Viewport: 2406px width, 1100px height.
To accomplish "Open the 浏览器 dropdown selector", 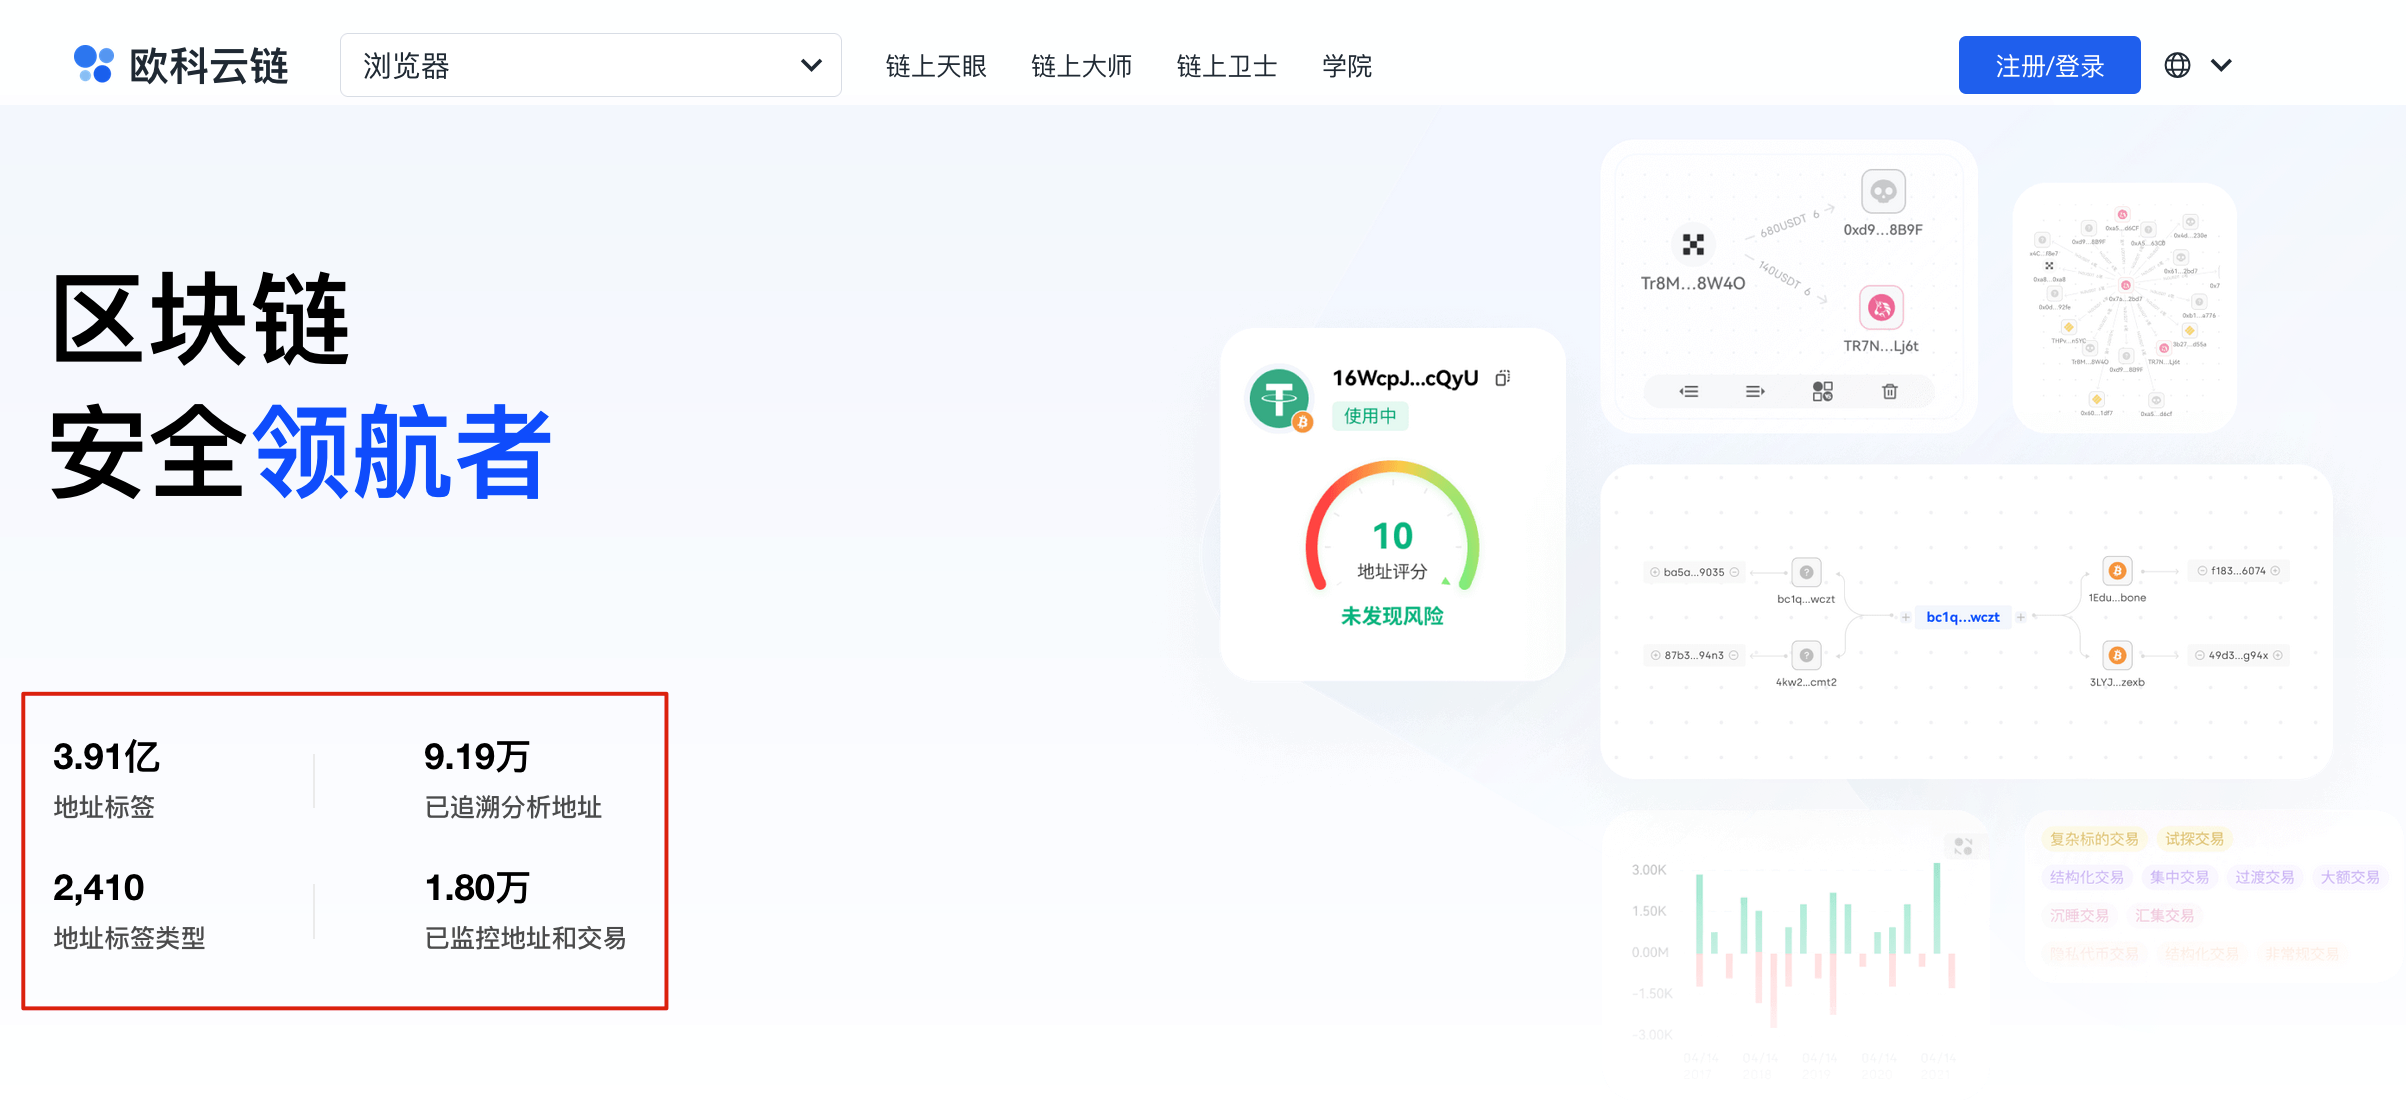I will pyautogui.click(x=590, y=66).
